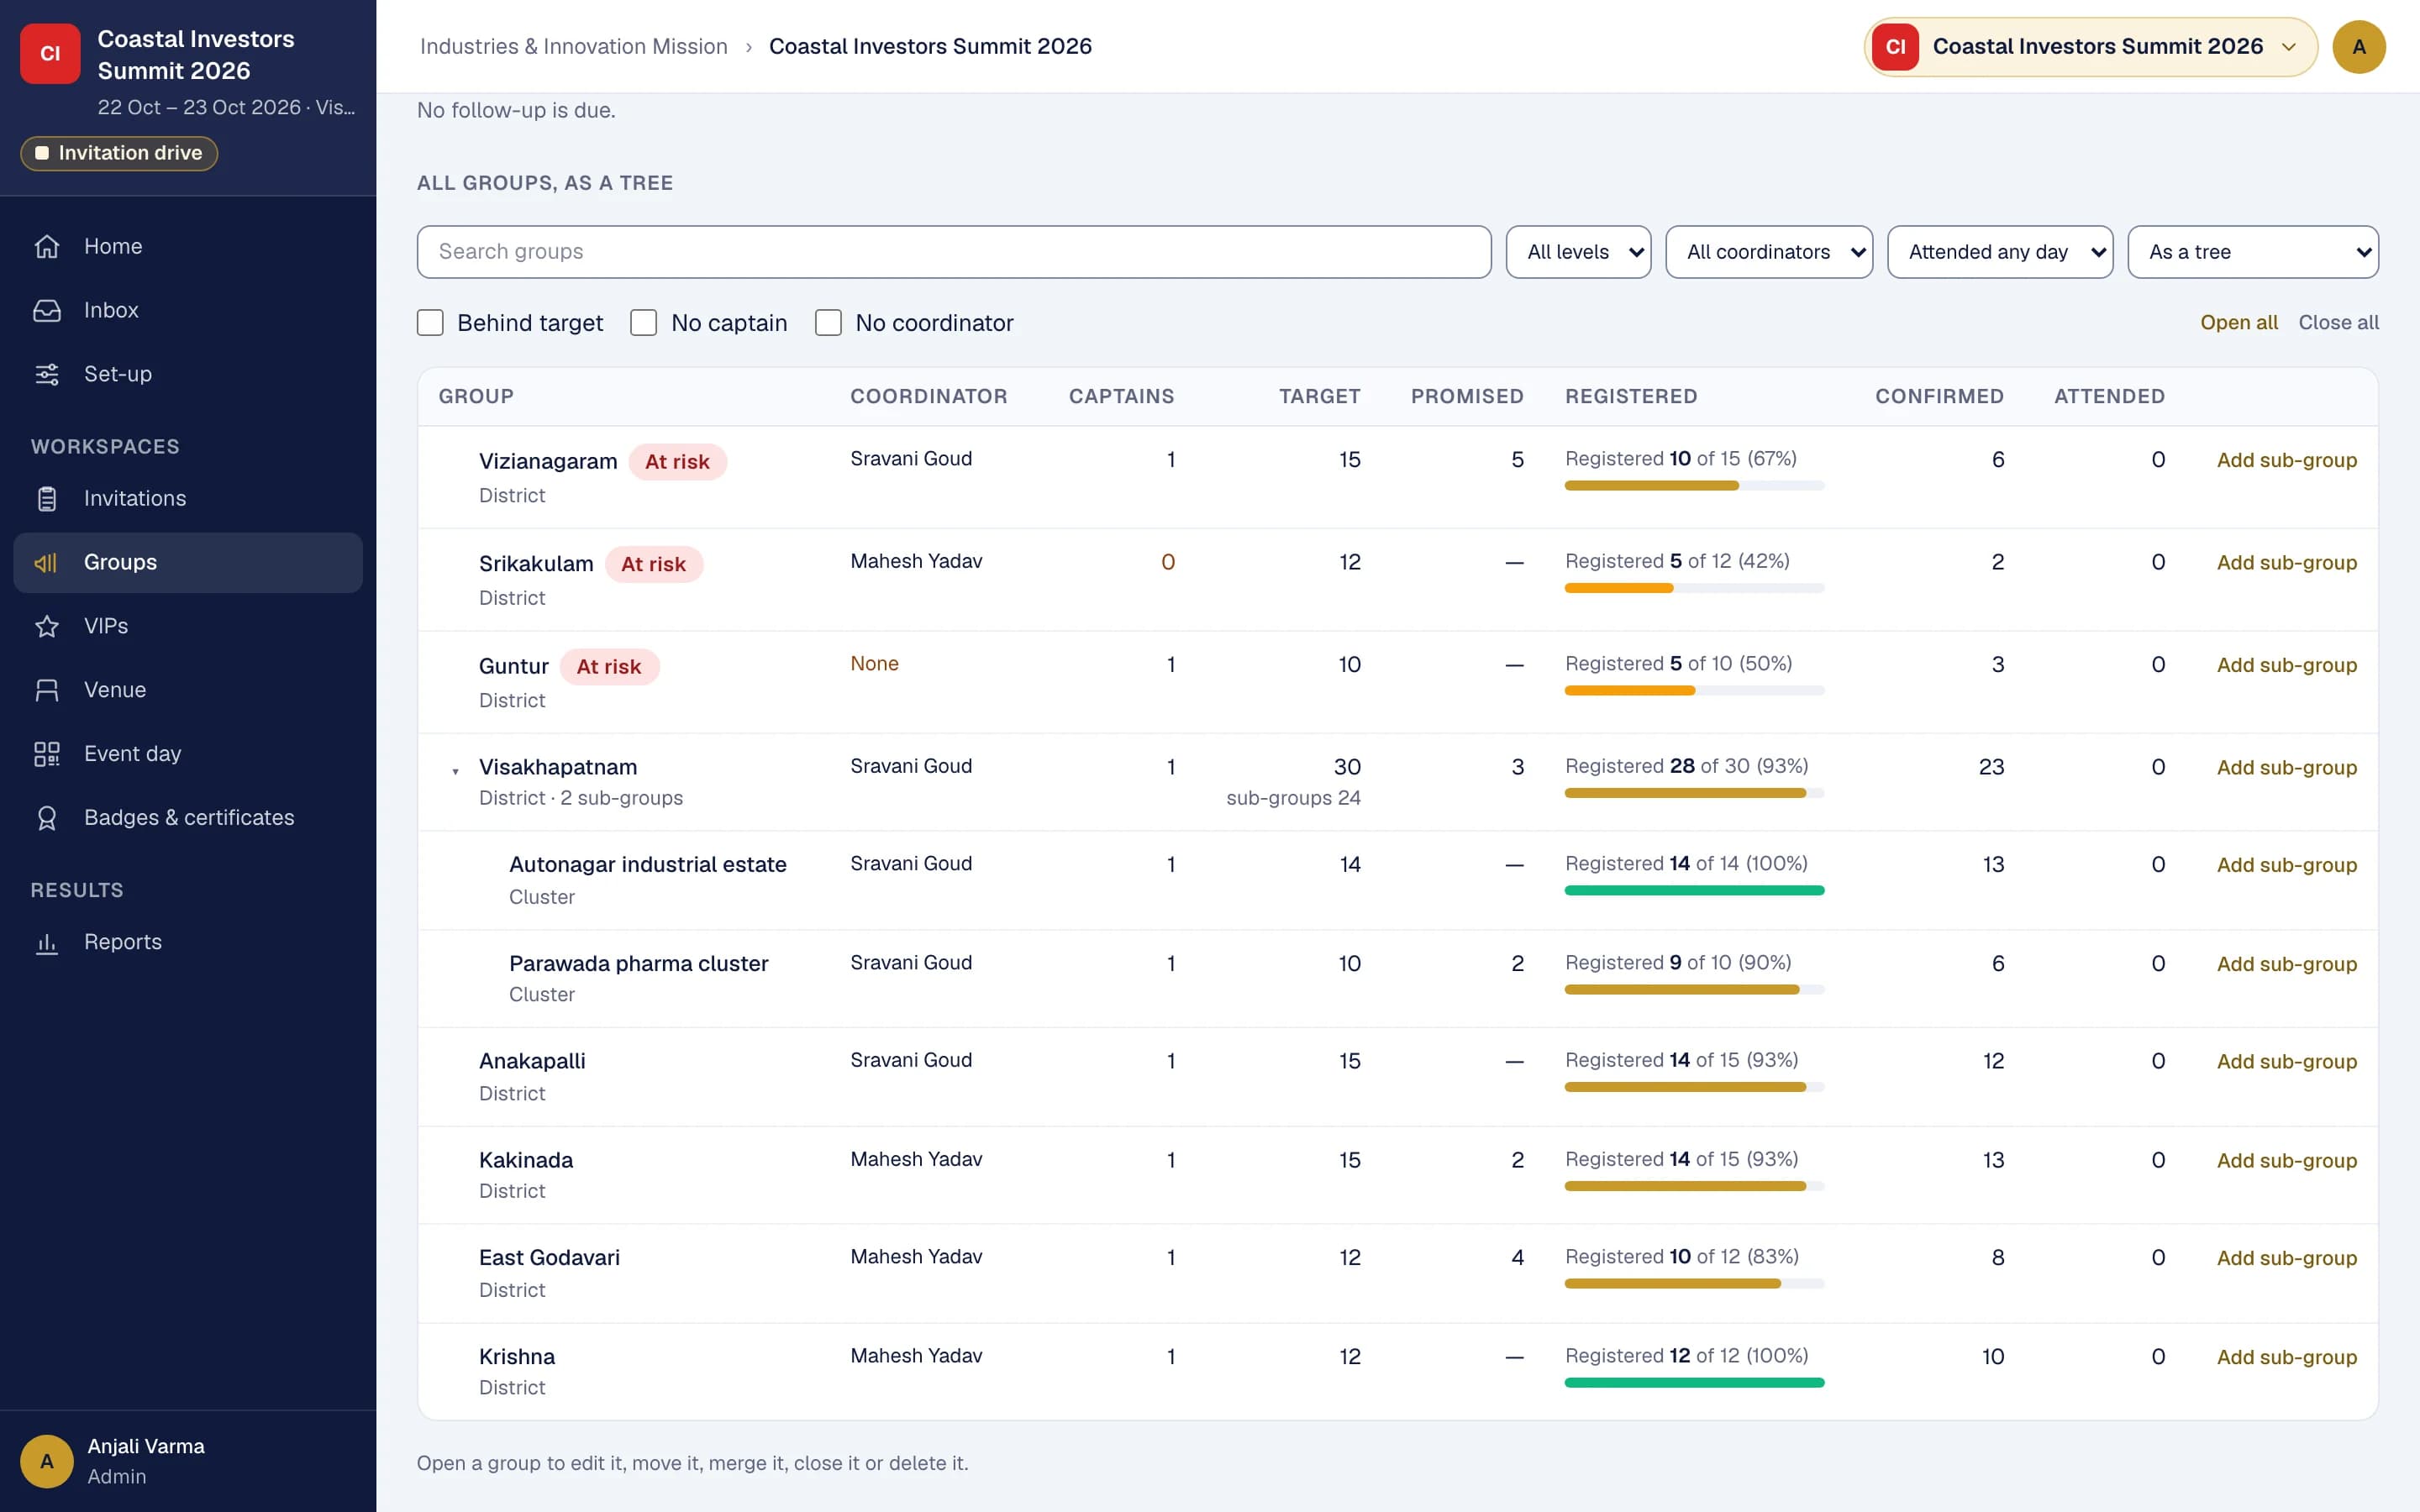The image size is (2420, 1512).
Task: Add sub-group to Kakinada
Action: point(2286,1160)
